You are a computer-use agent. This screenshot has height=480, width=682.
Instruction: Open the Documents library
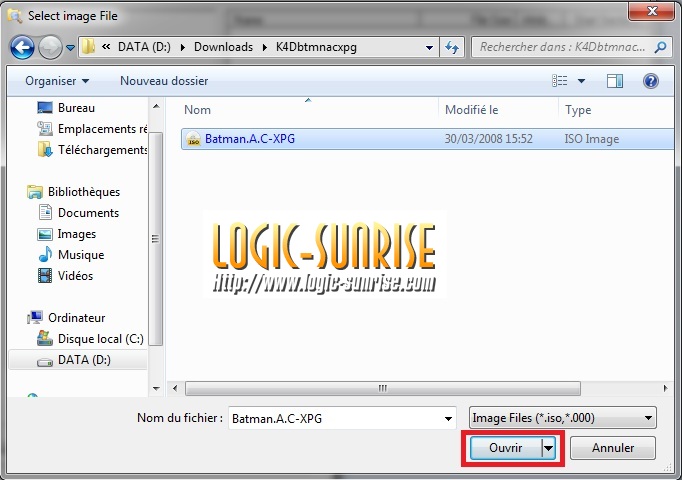(x=88, y=213)
